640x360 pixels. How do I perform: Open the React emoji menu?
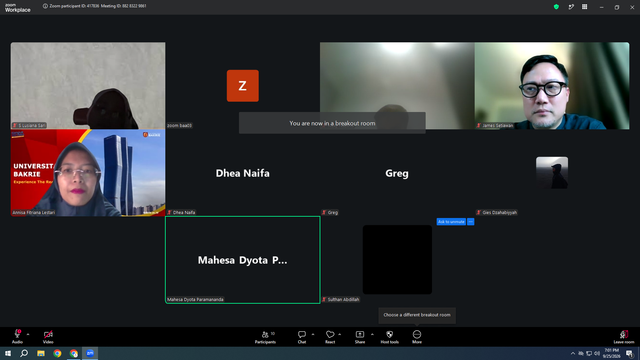[x=330, y=336]
